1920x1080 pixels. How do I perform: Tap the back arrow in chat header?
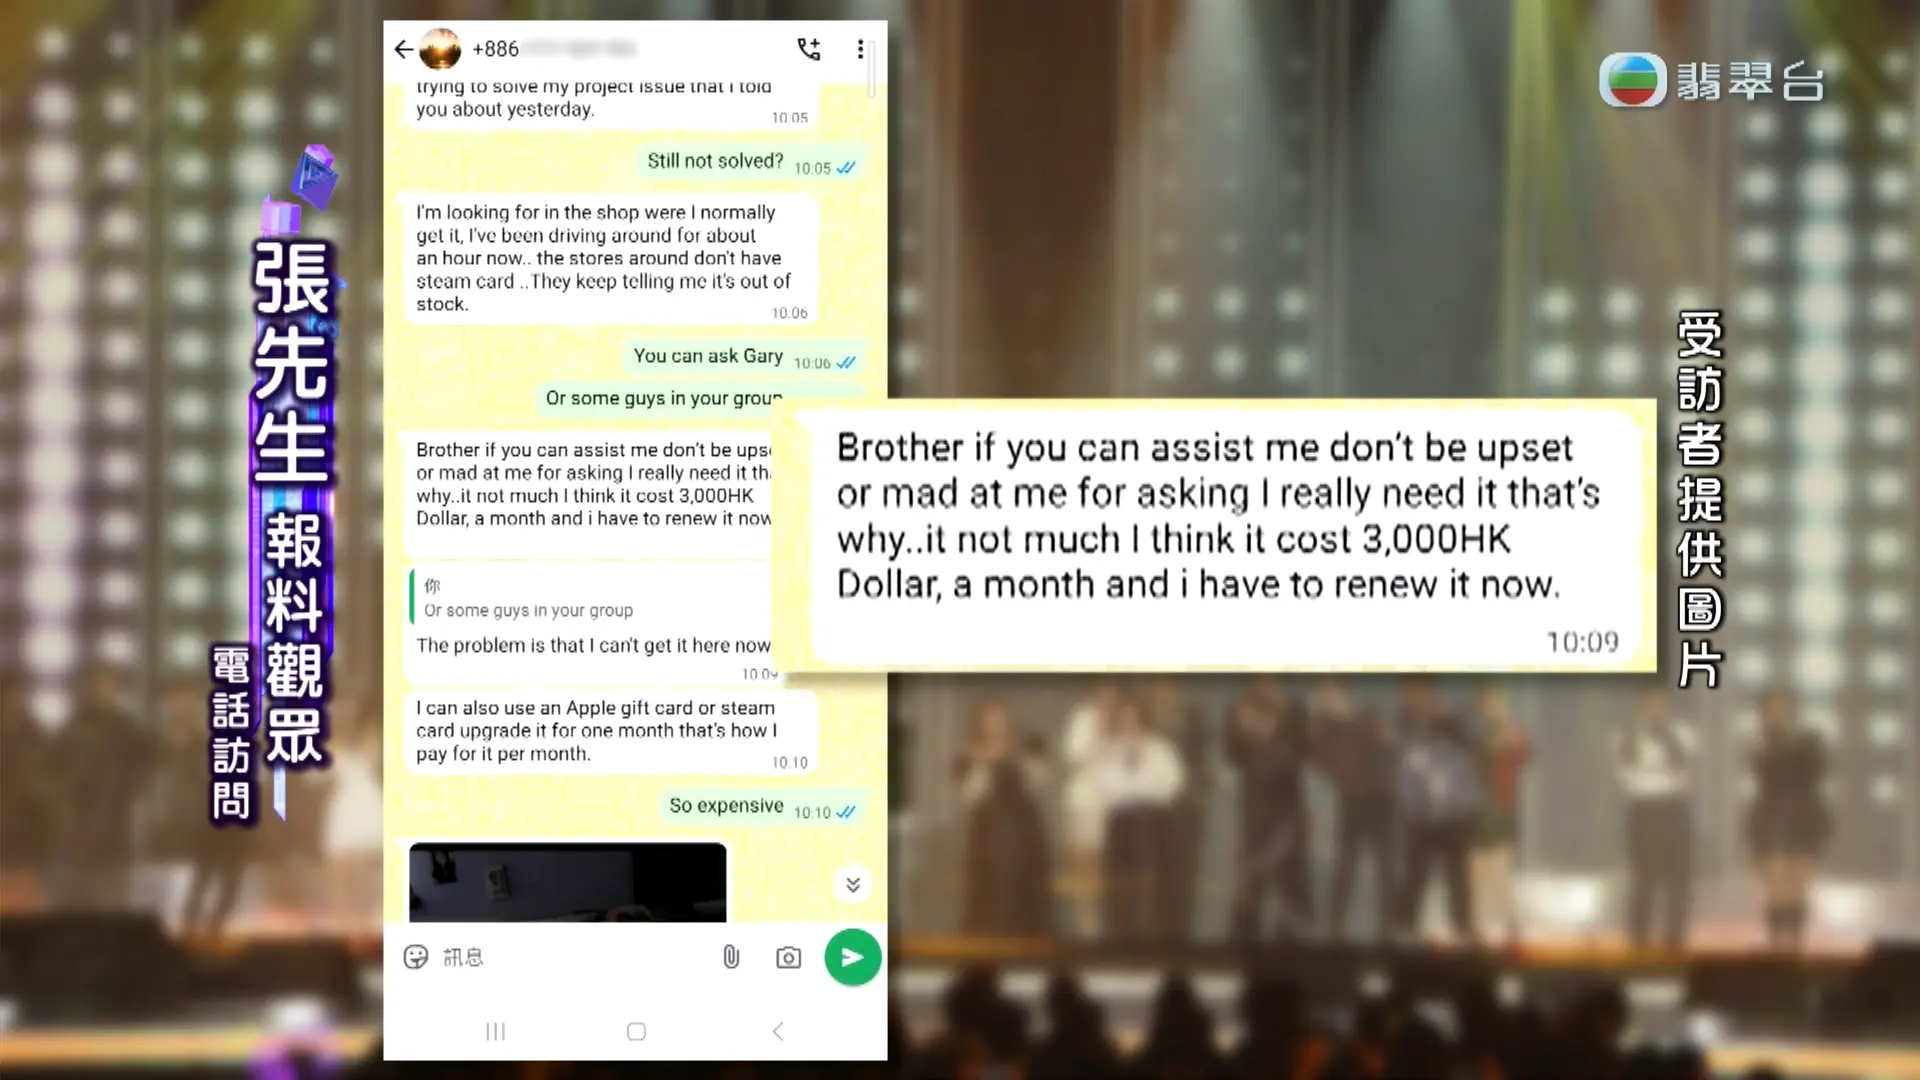click(403, 49)
